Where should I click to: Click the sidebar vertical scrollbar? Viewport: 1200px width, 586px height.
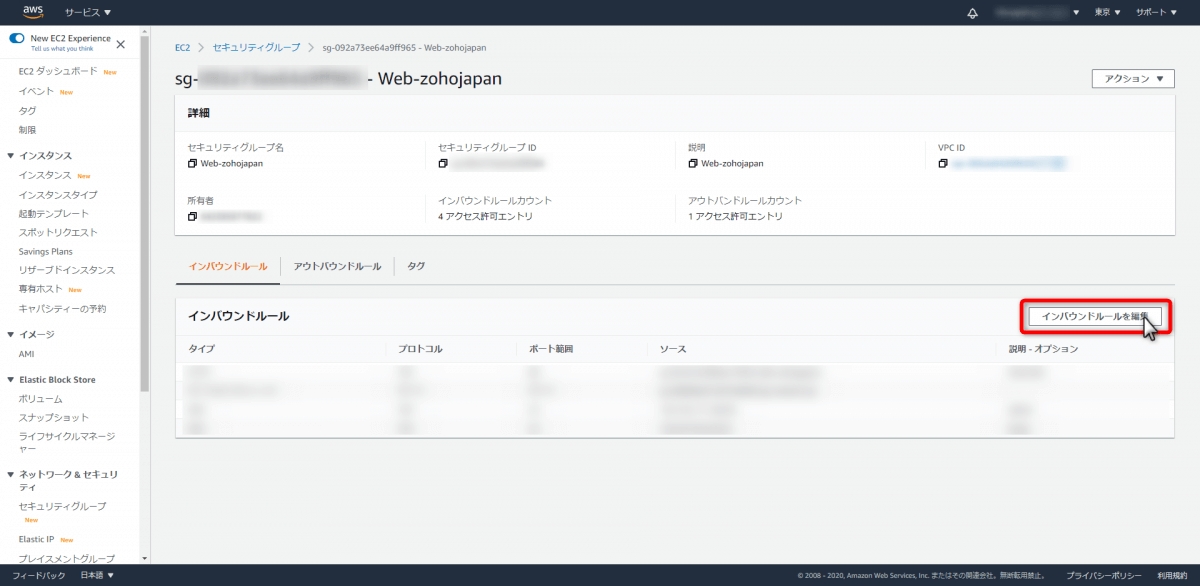pyautogui.click(x=145, y=215)
